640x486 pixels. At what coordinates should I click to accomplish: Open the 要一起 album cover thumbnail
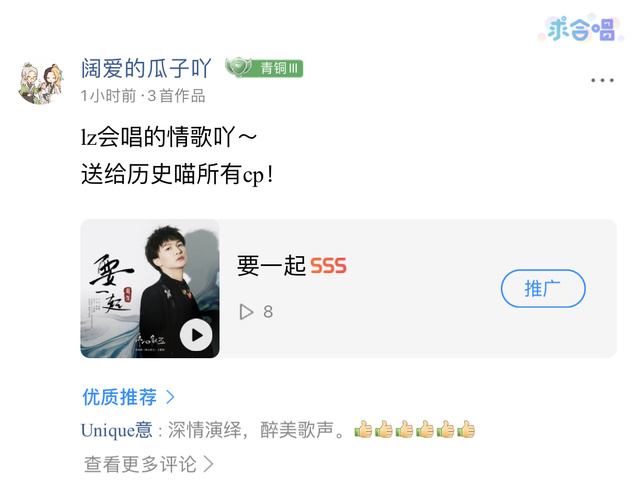[150, 288]
